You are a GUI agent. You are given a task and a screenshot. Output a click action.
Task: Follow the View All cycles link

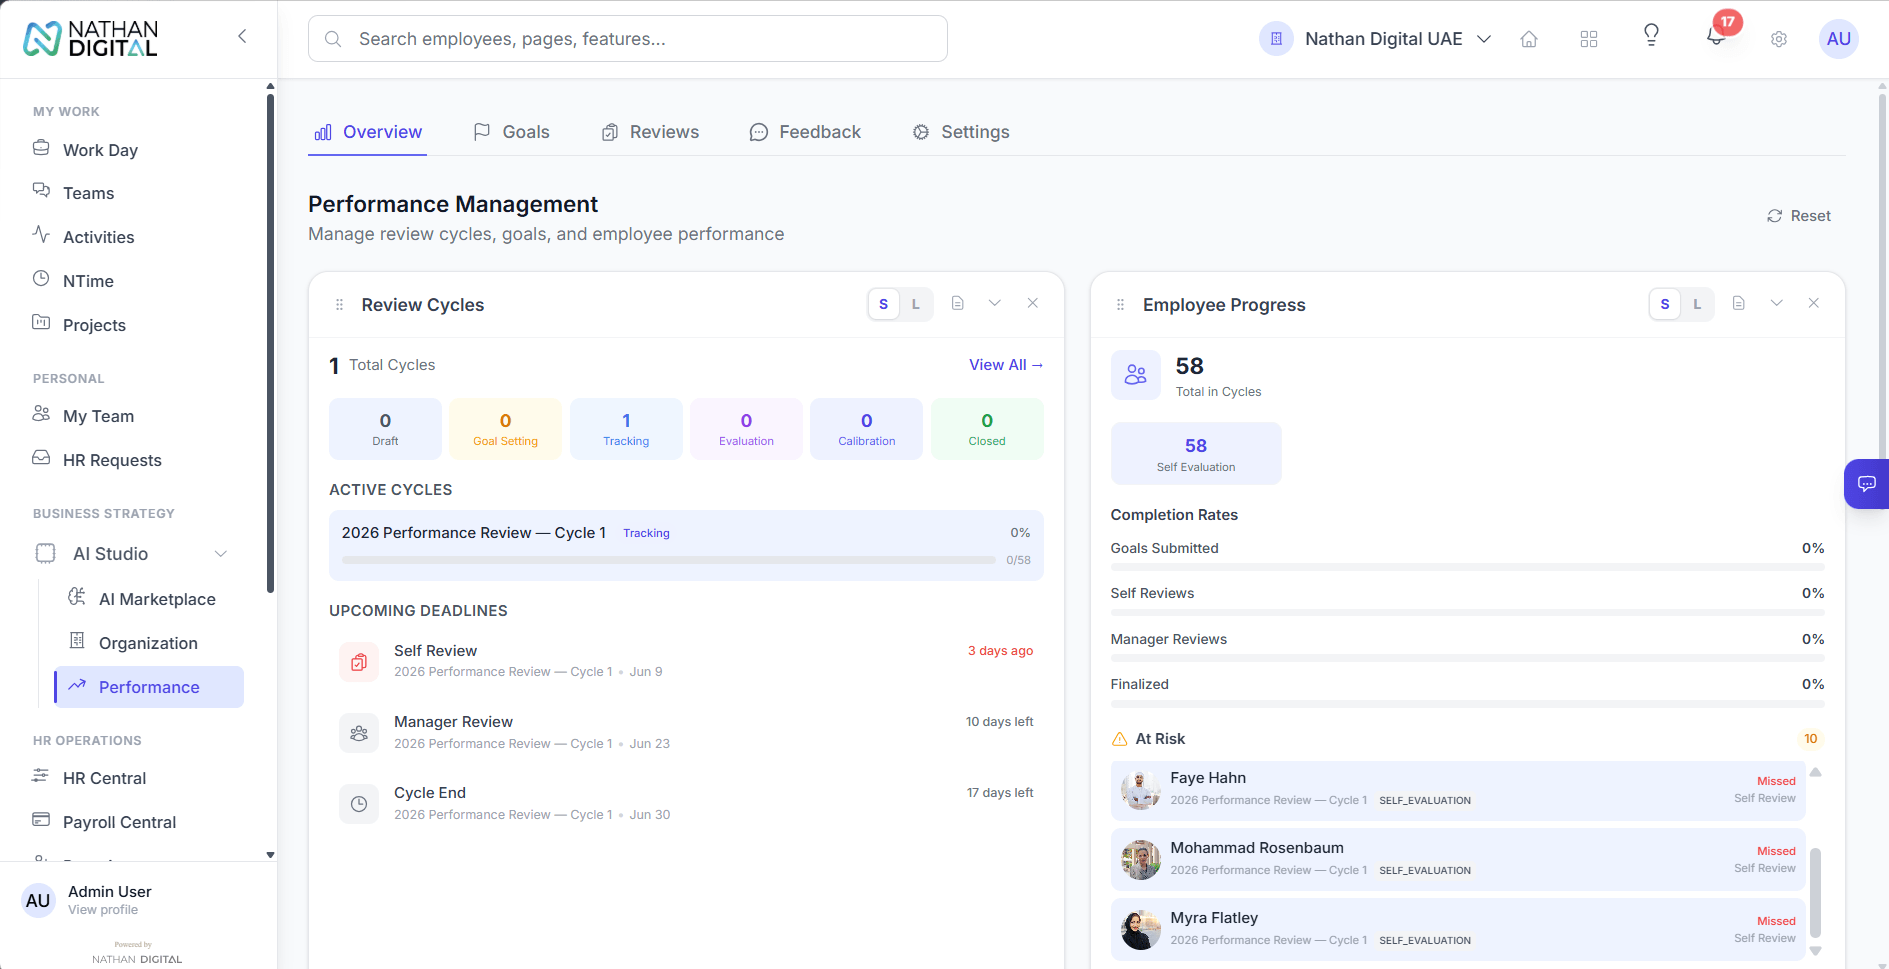[1006, 365]
